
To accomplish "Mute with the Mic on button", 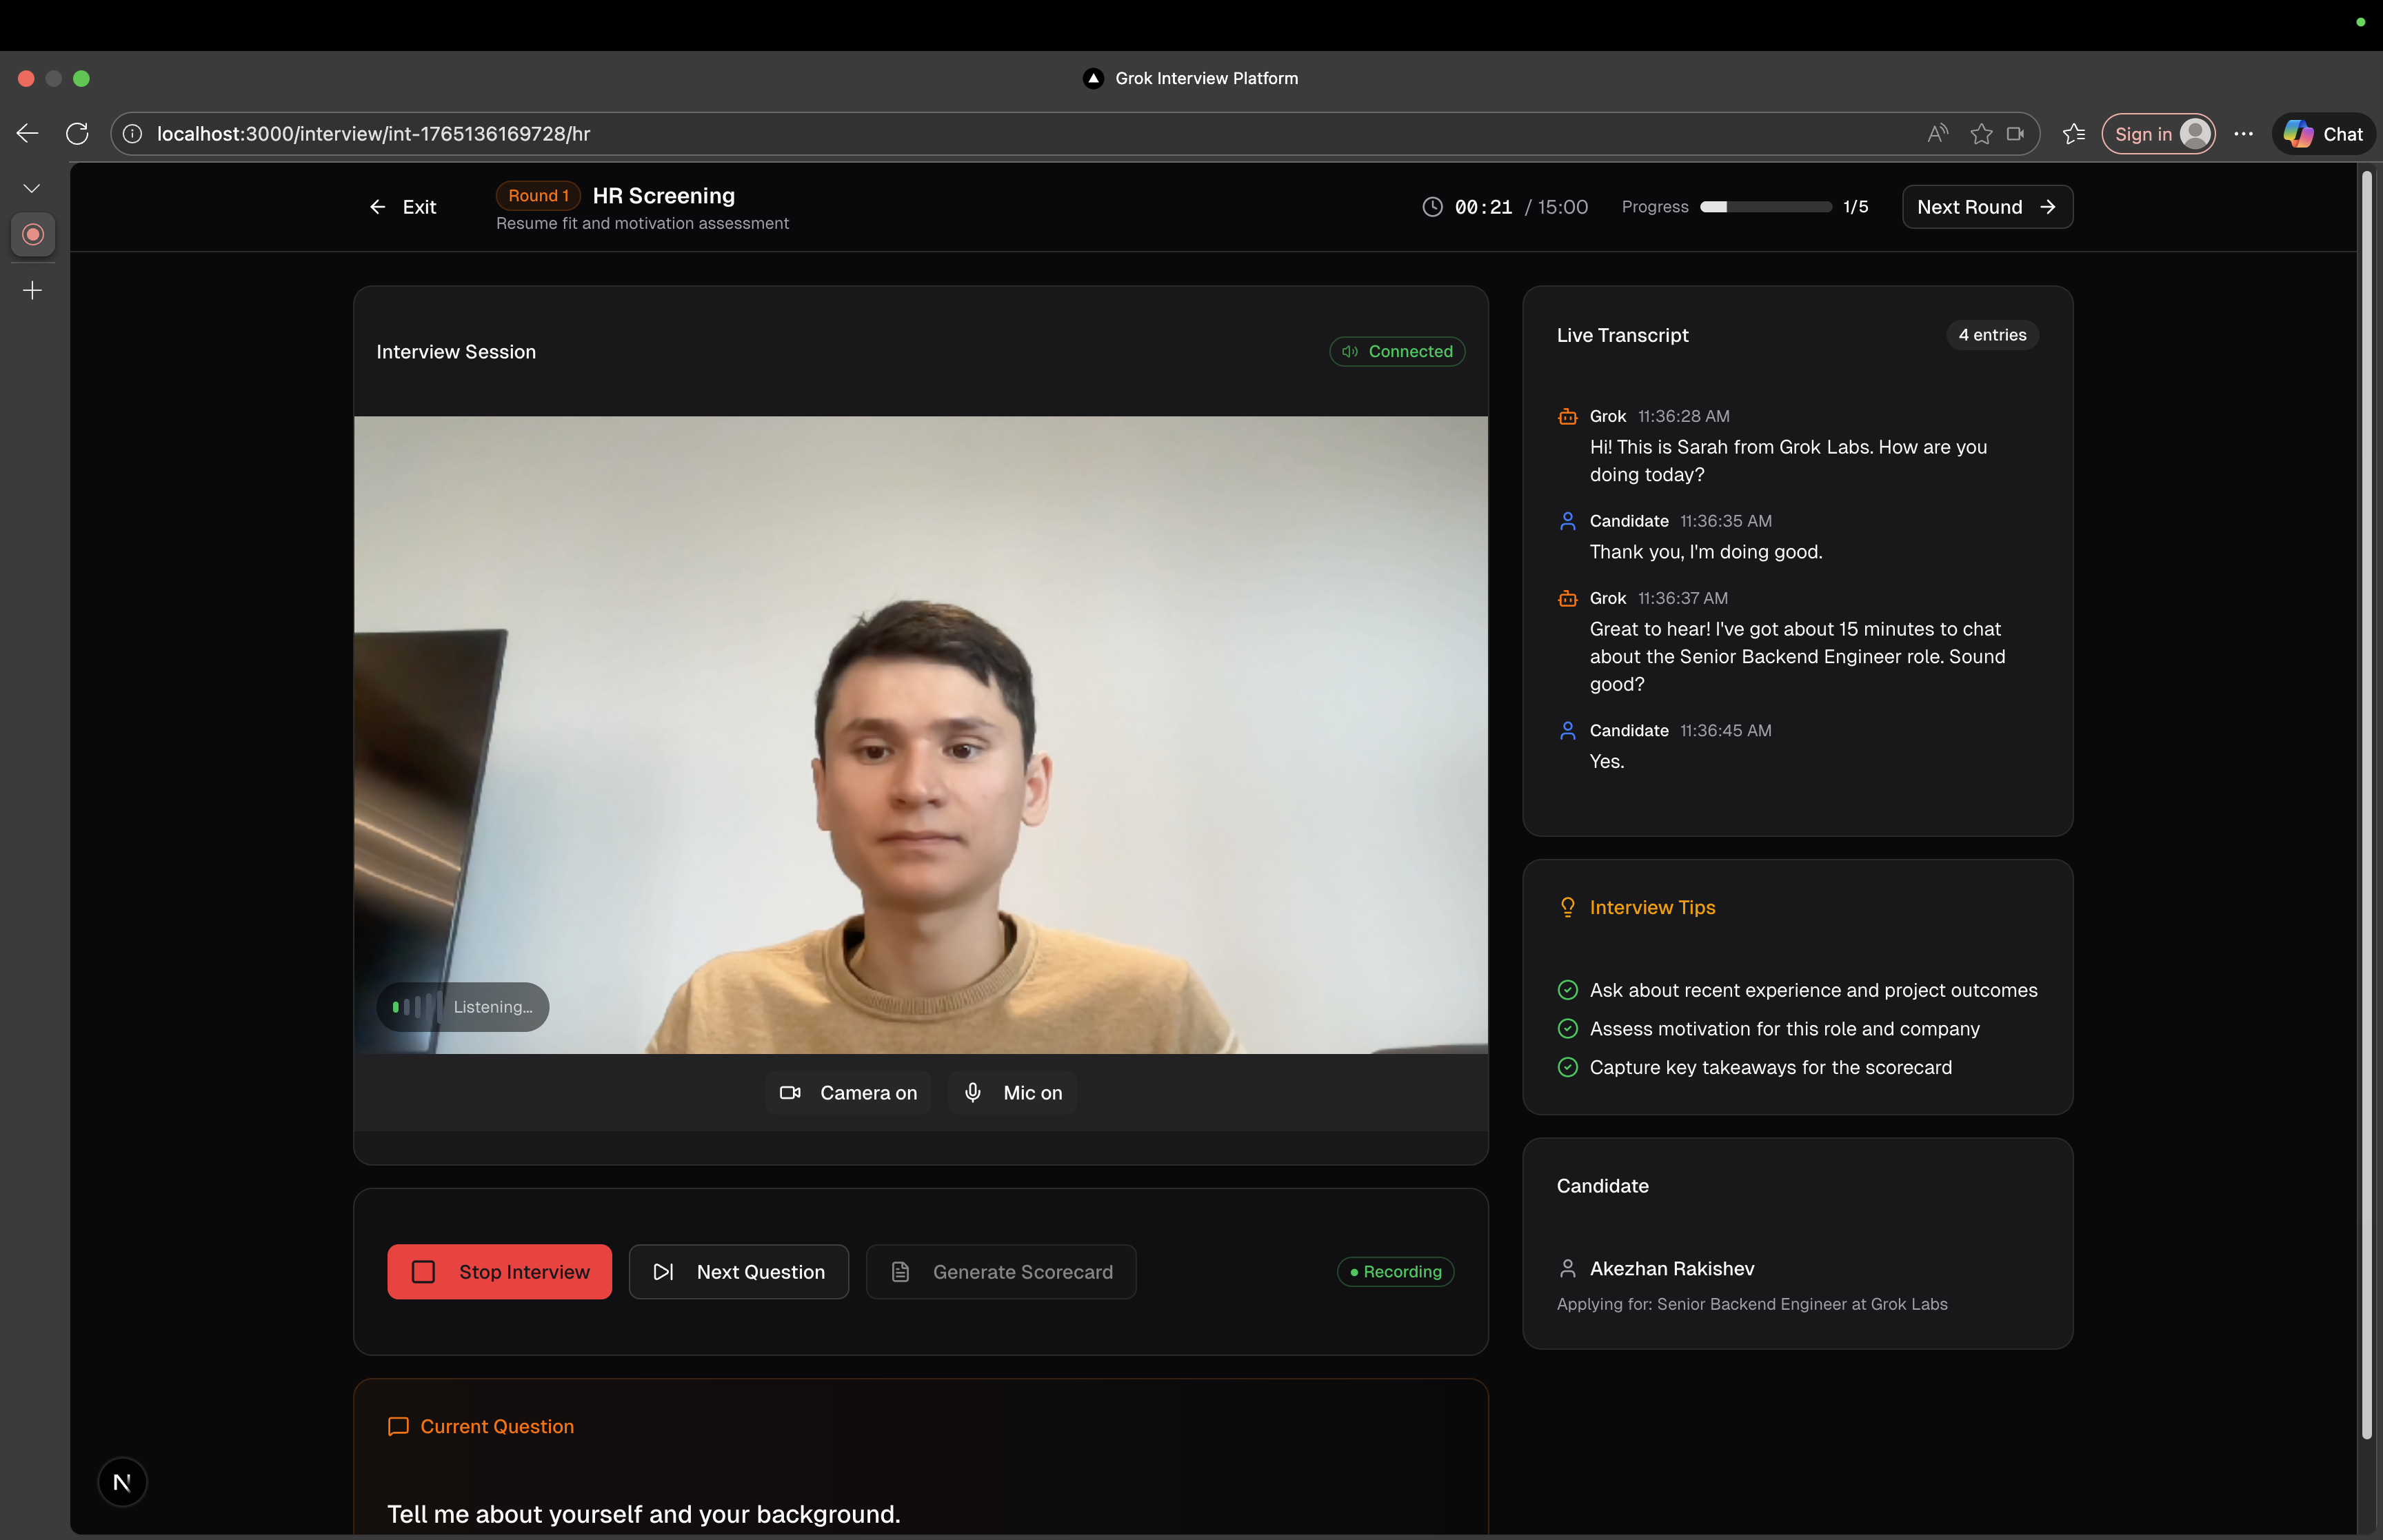I will pyautogui.click(x=1012, y=1093).
